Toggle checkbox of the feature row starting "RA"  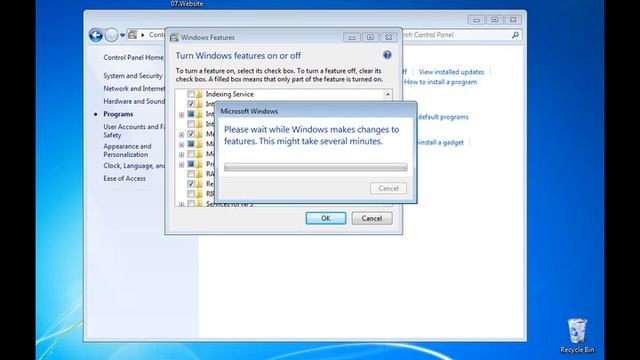coord(191,174)
